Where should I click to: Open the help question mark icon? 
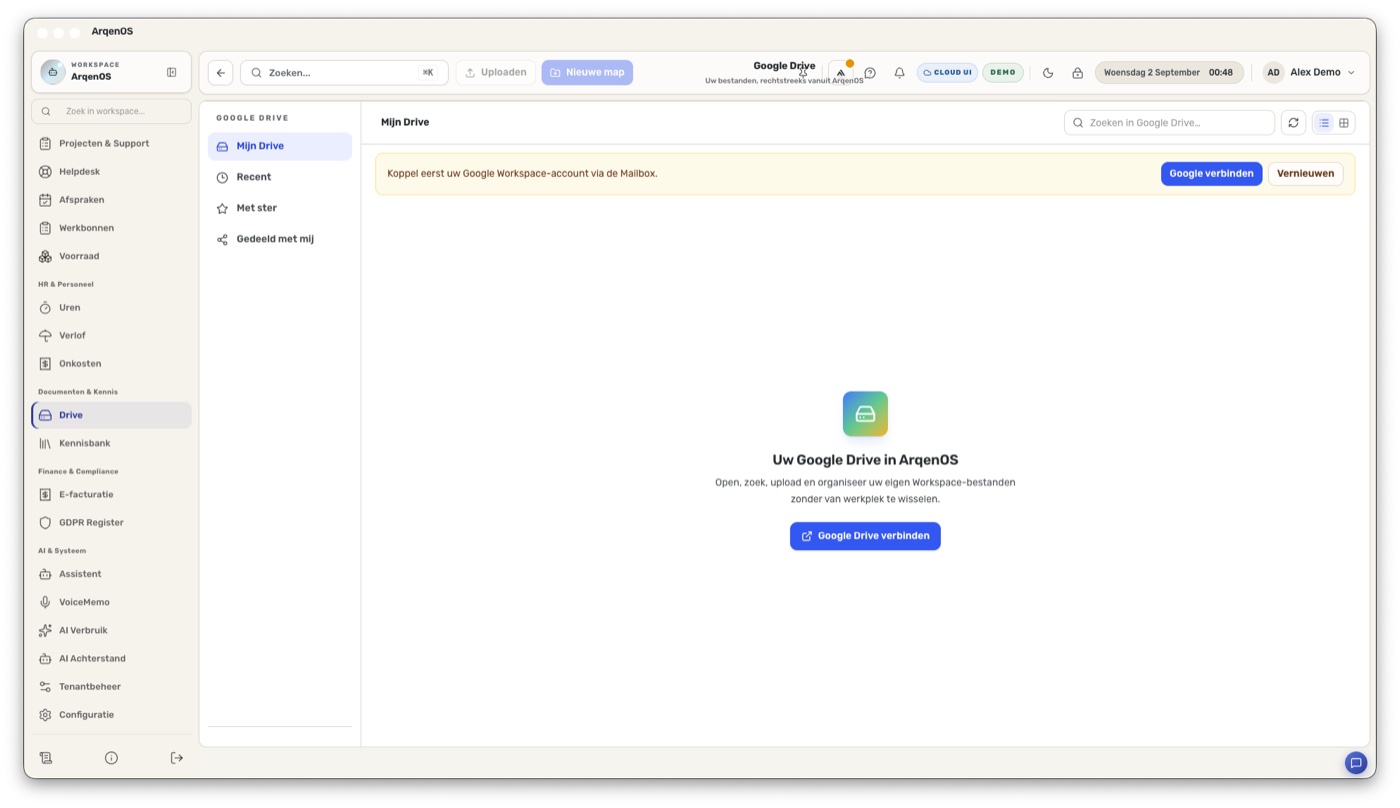coord(870,73)
